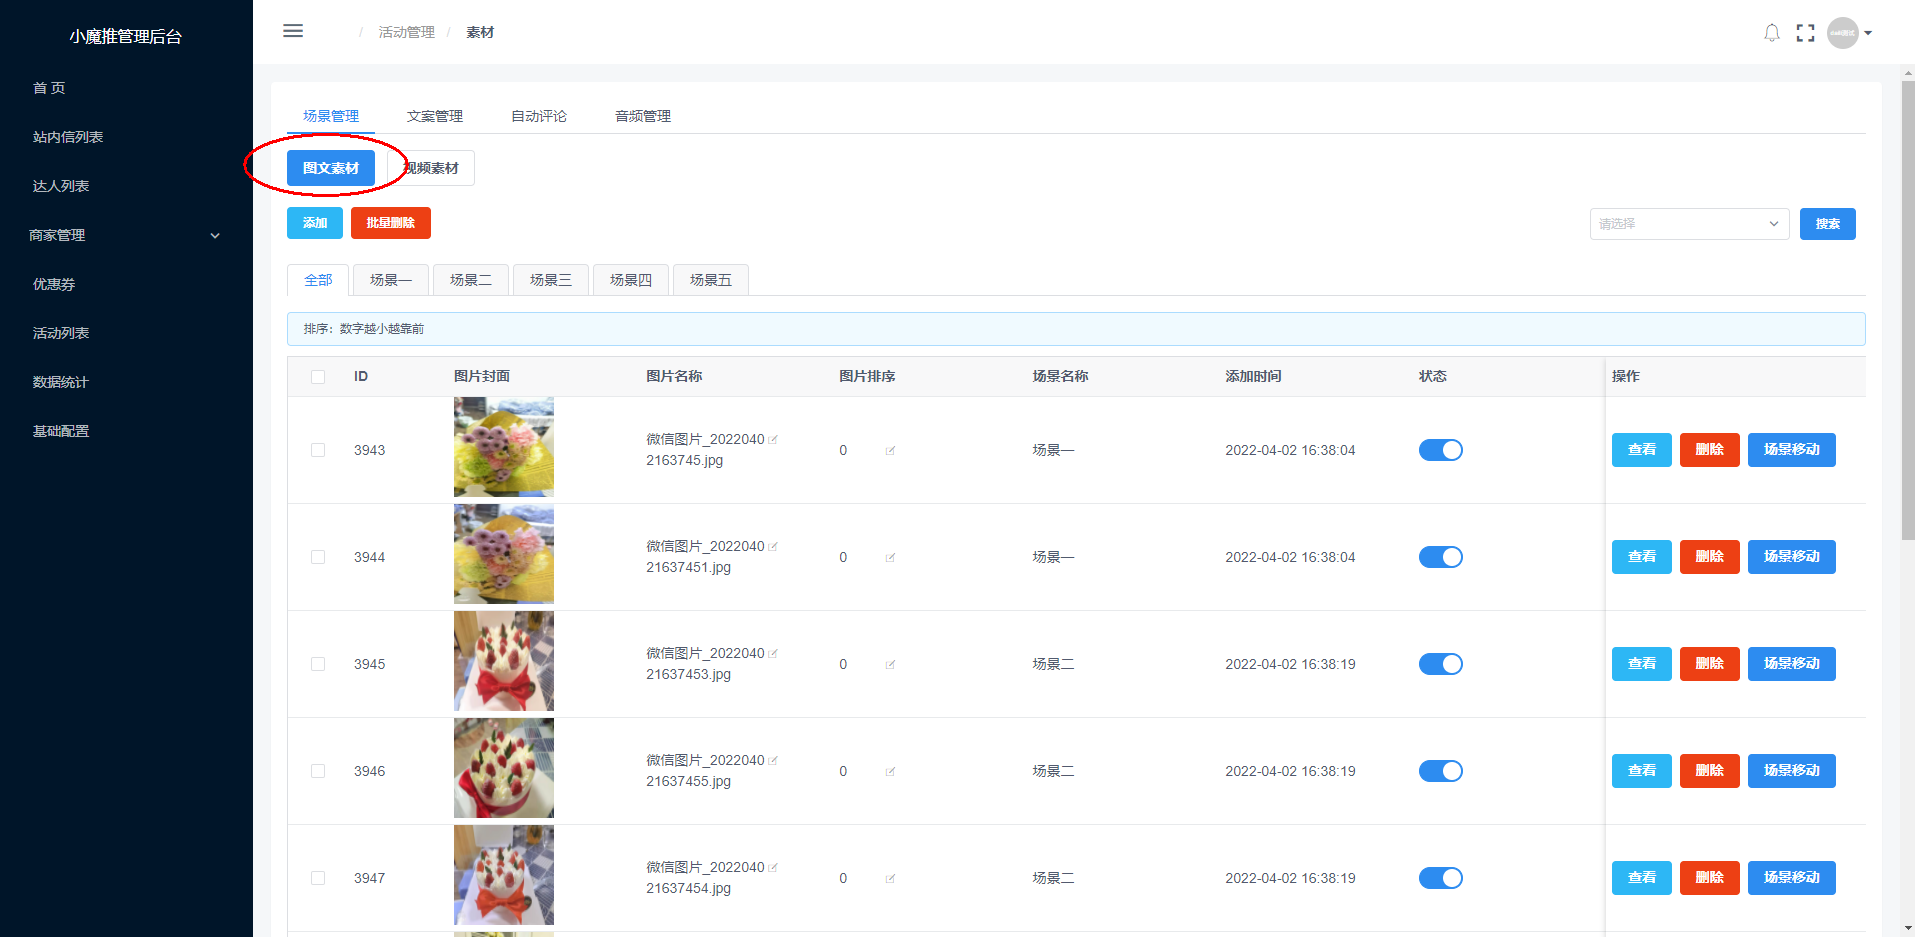Open notifications bell icon
The width and height of the screenshot is (1915, 937).
pyautogui.click(x=1771, y=33)
